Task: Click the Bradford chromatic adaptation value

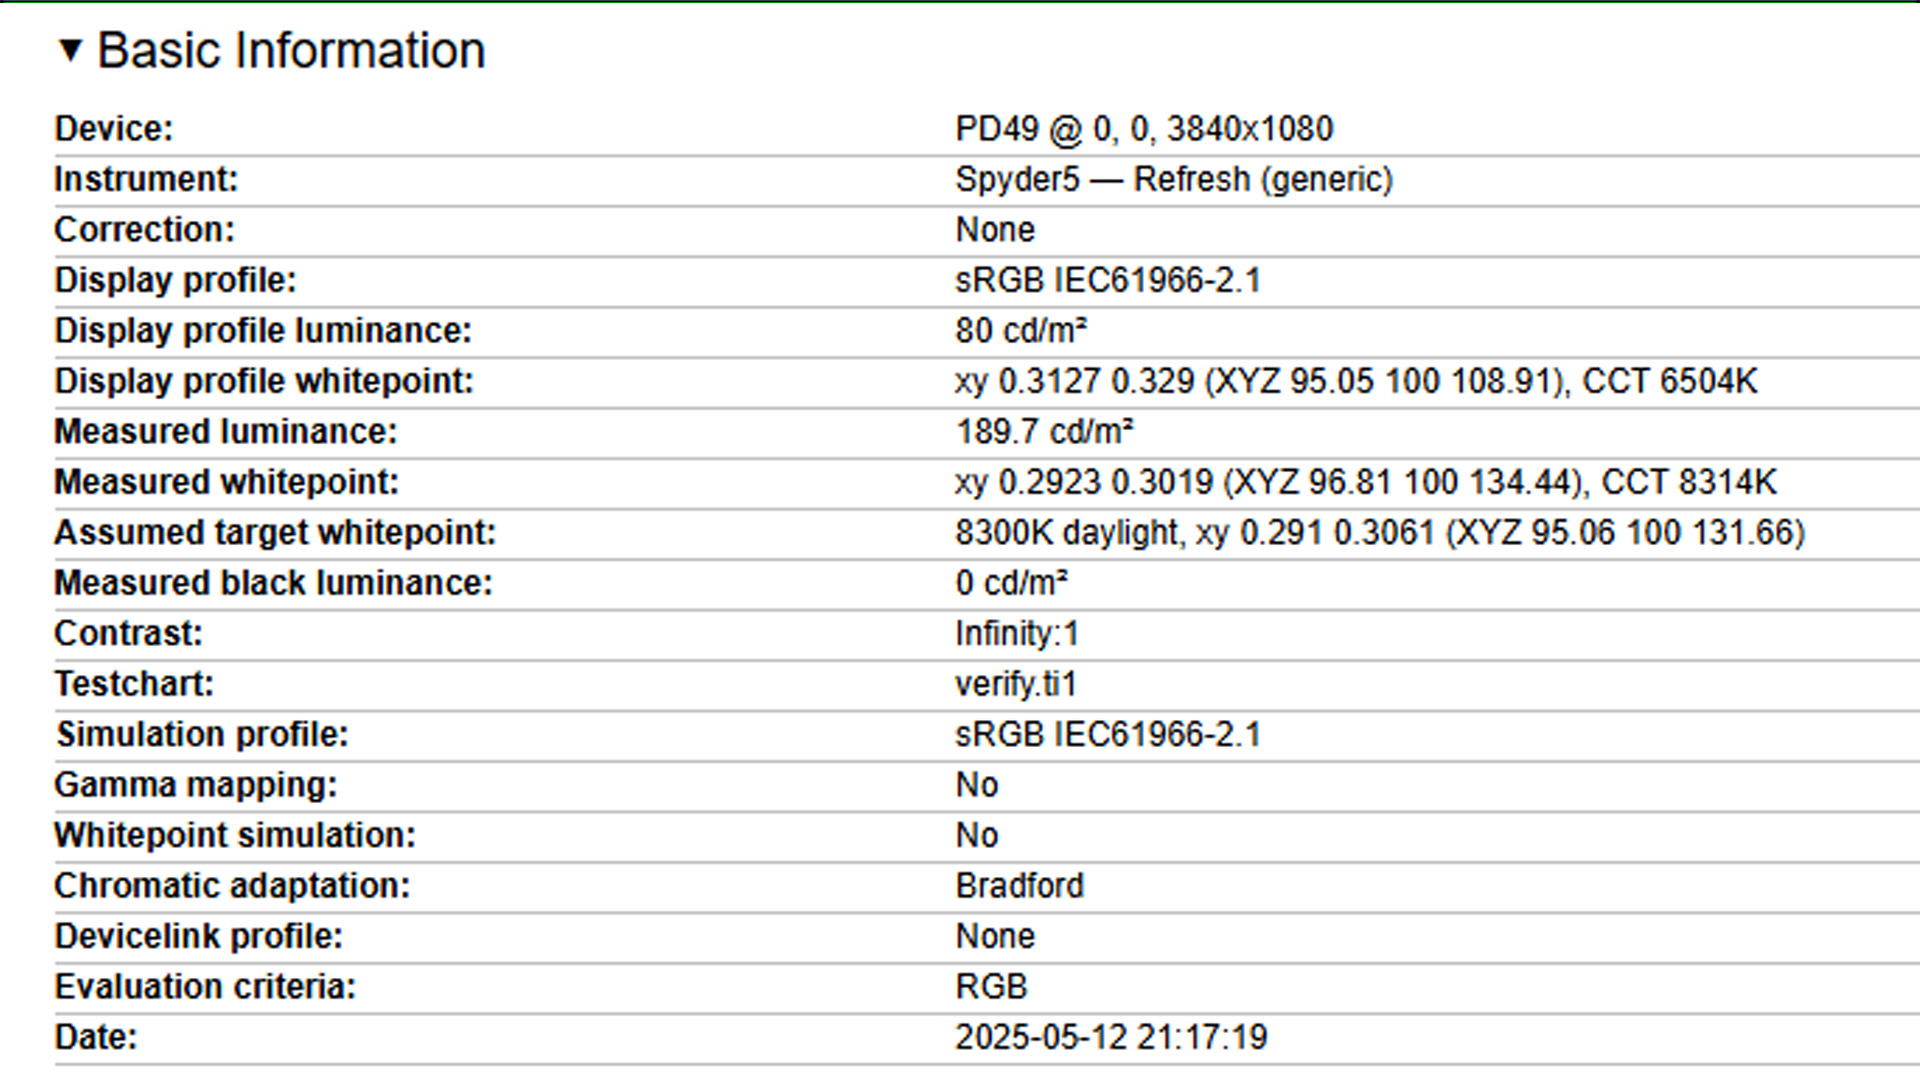Action: [x=1019, y=886]
